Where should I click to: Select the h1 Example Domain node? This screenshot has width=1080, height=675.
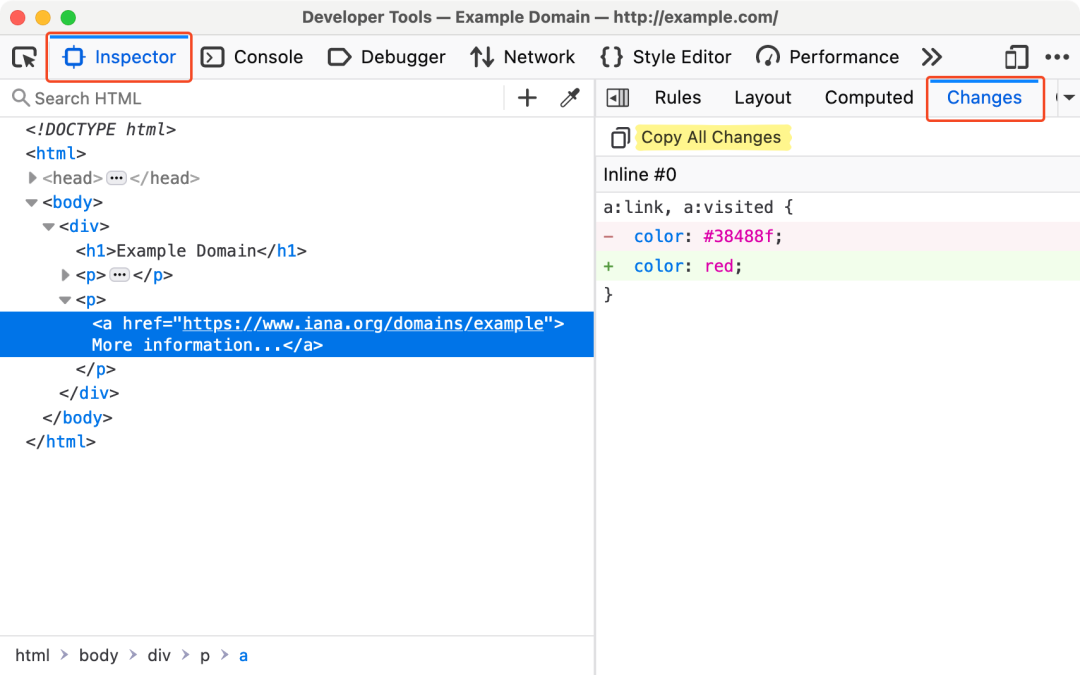(x=191, y=251)
